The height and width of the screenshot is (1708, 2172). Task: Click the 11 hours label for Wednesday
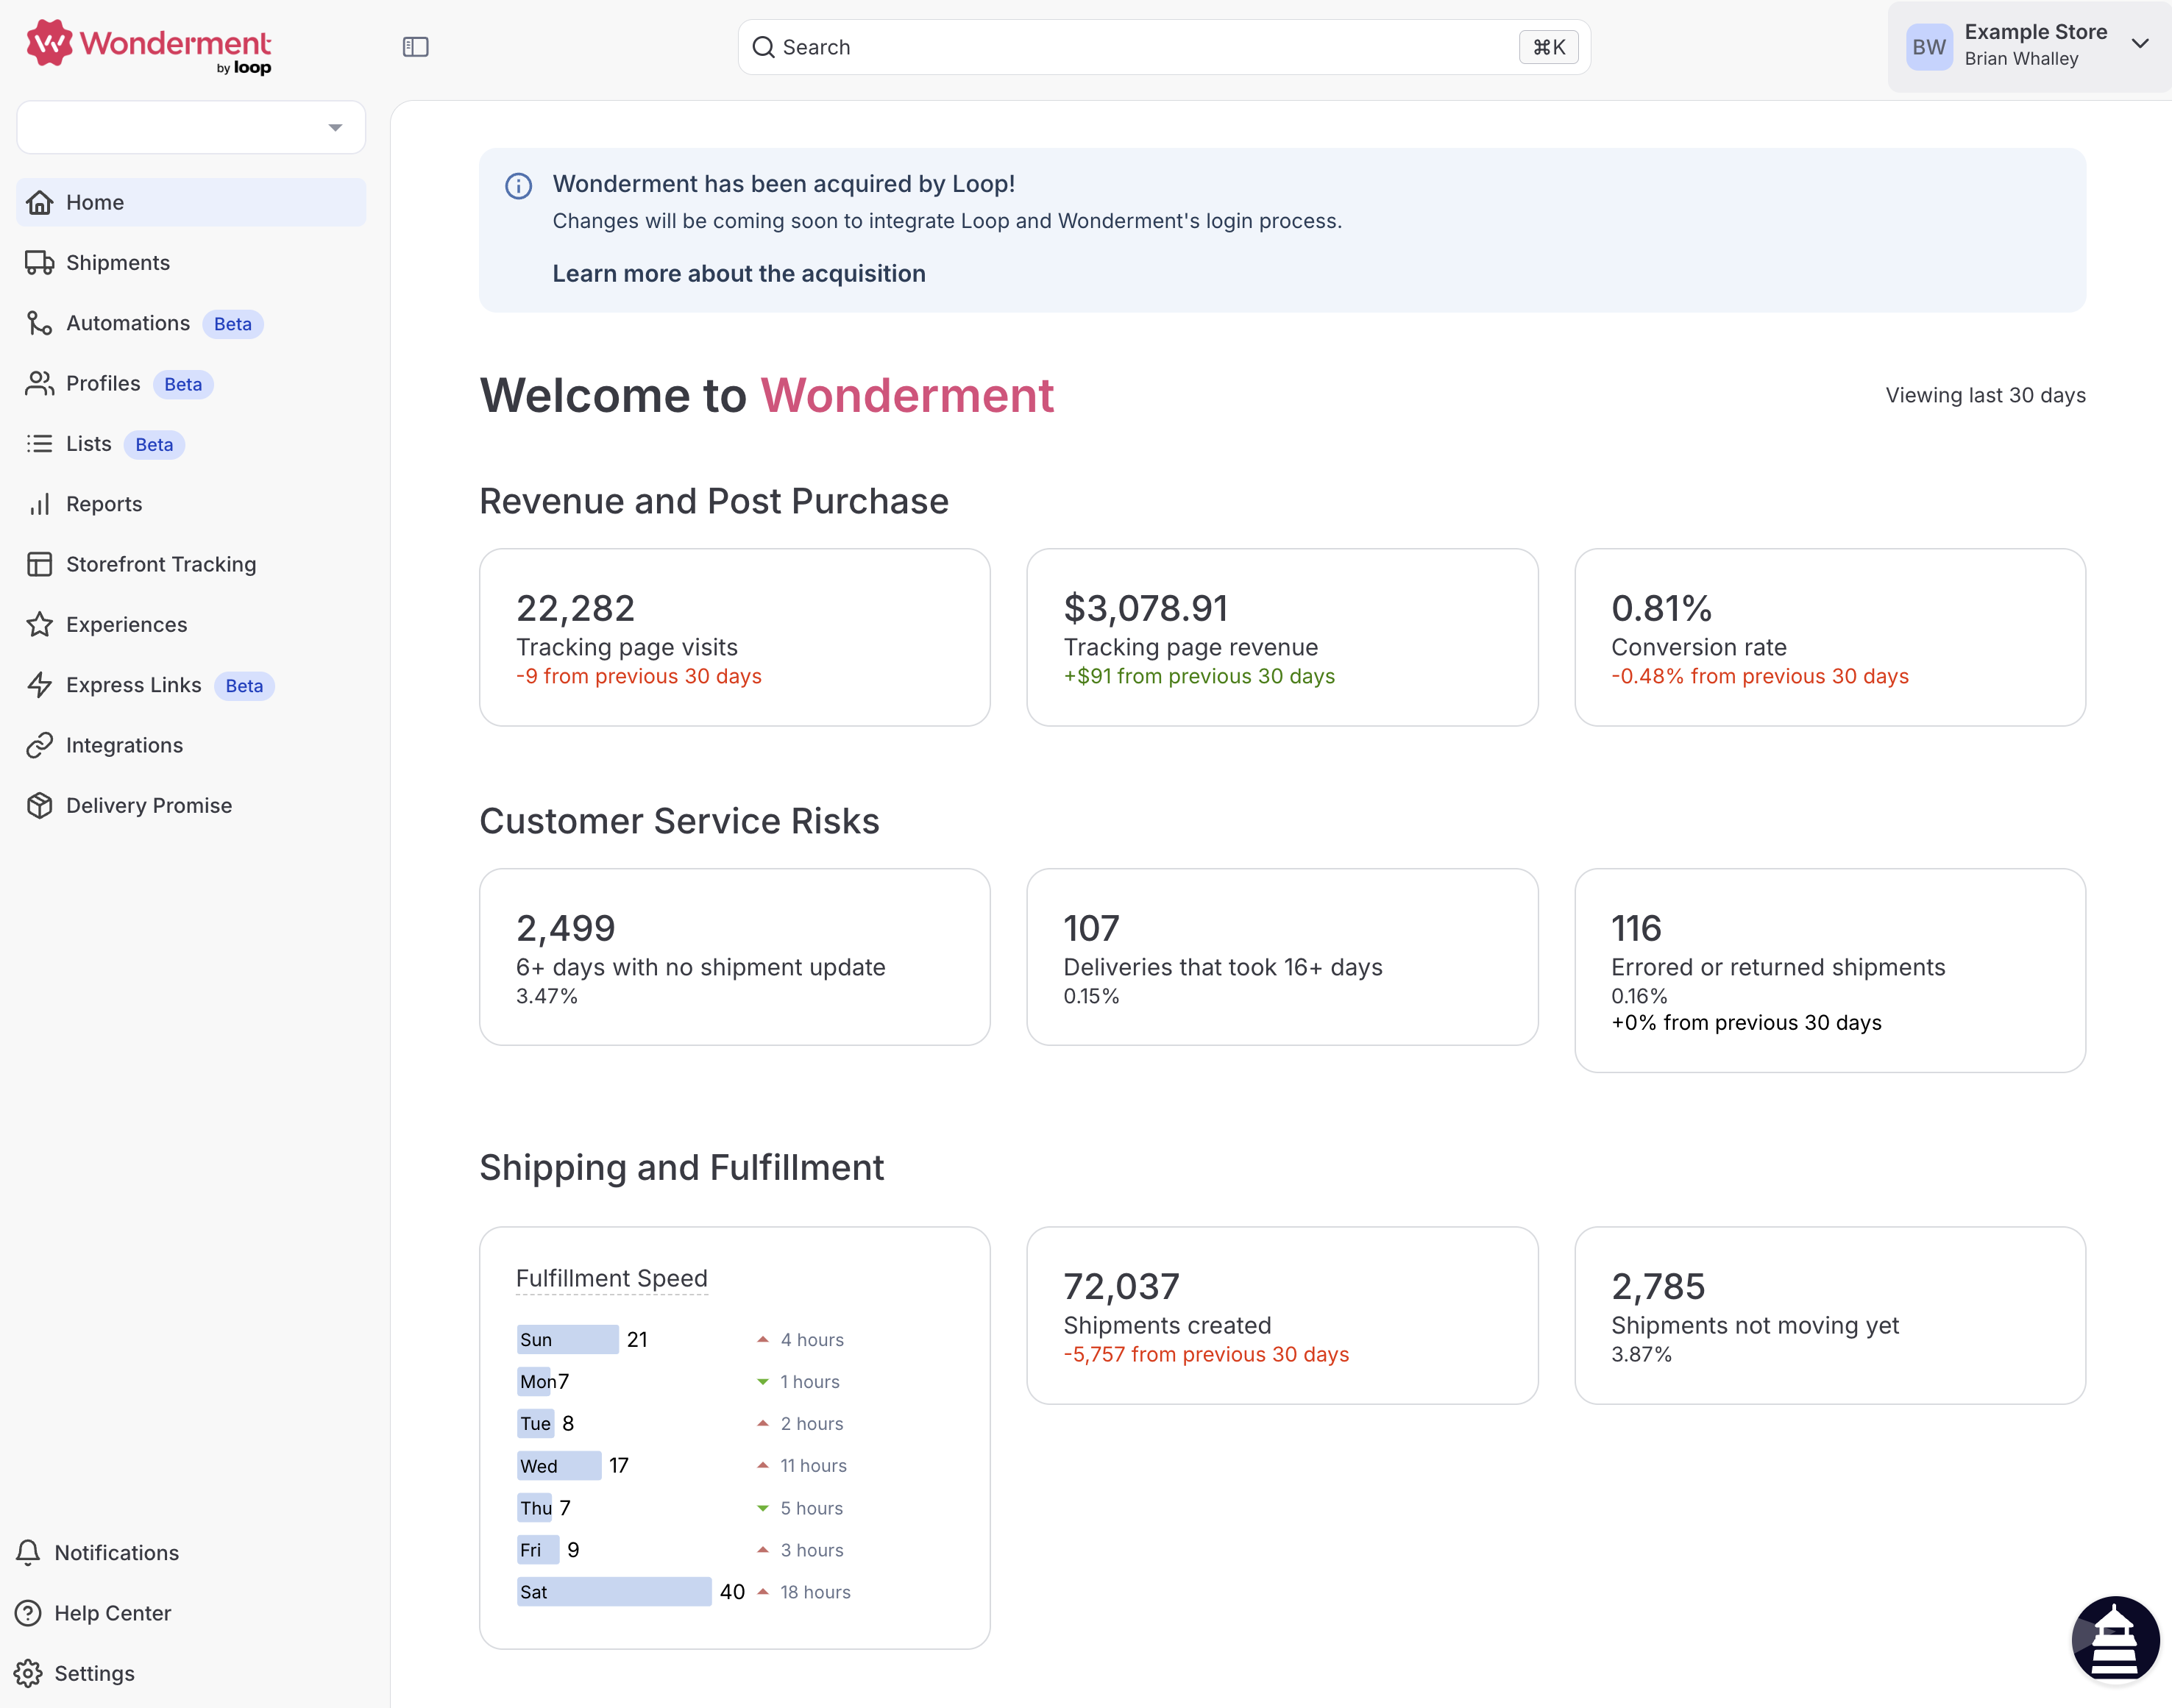click(x=813, y=1466)
